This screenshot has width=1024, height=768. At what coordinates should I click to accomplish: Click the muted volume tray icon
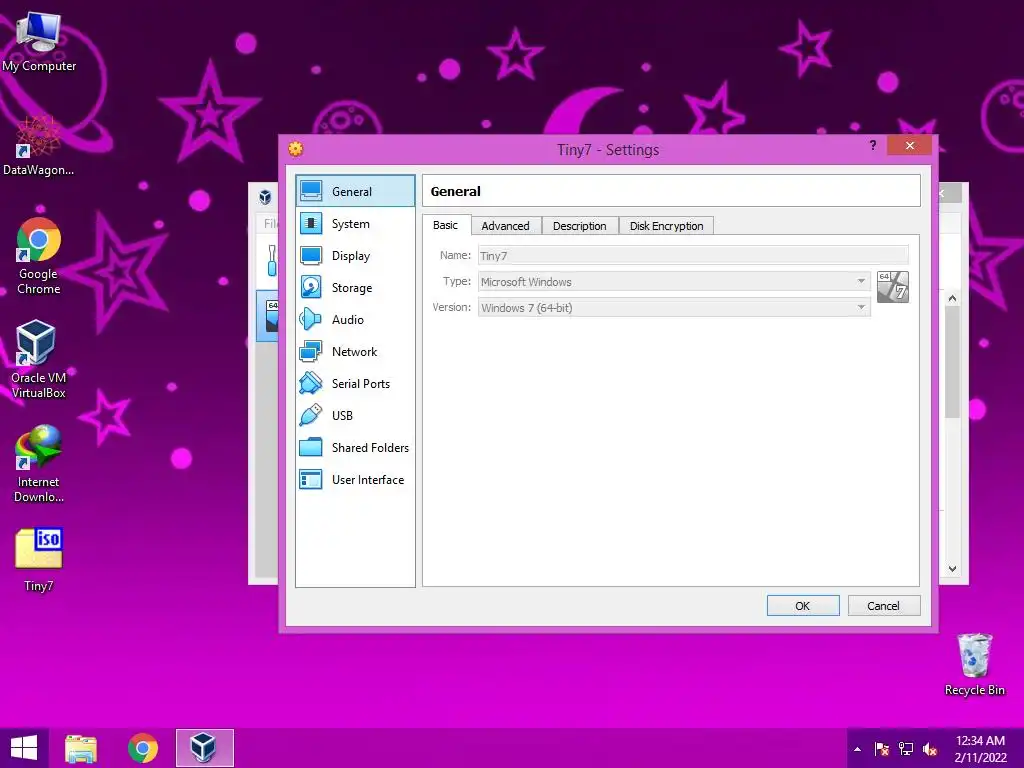[930, 749]
